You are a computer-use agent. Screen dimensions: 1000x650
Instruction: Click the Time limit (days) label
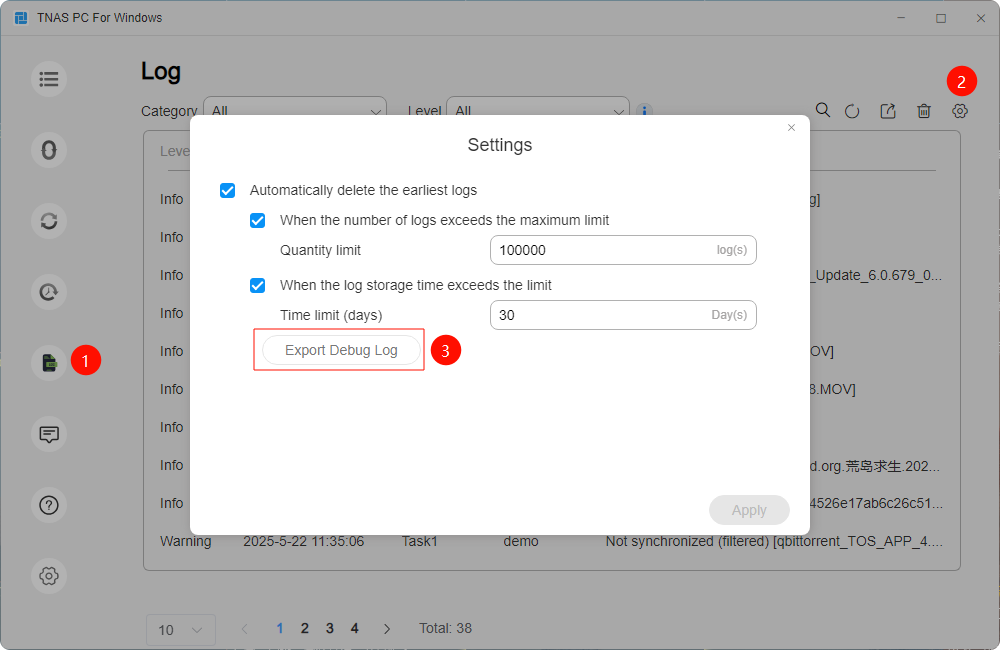[x=331, y=315]
